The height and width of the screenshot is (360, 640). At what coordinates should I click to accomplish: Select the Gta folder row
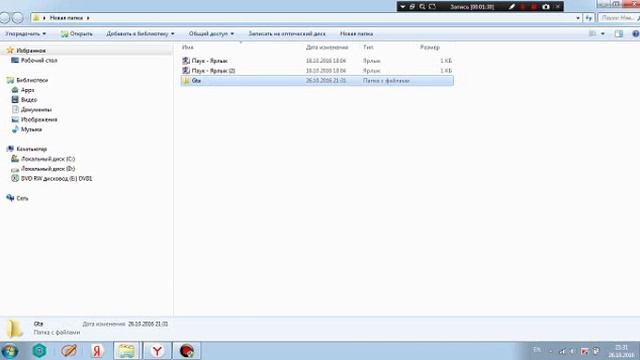point(317,80)
